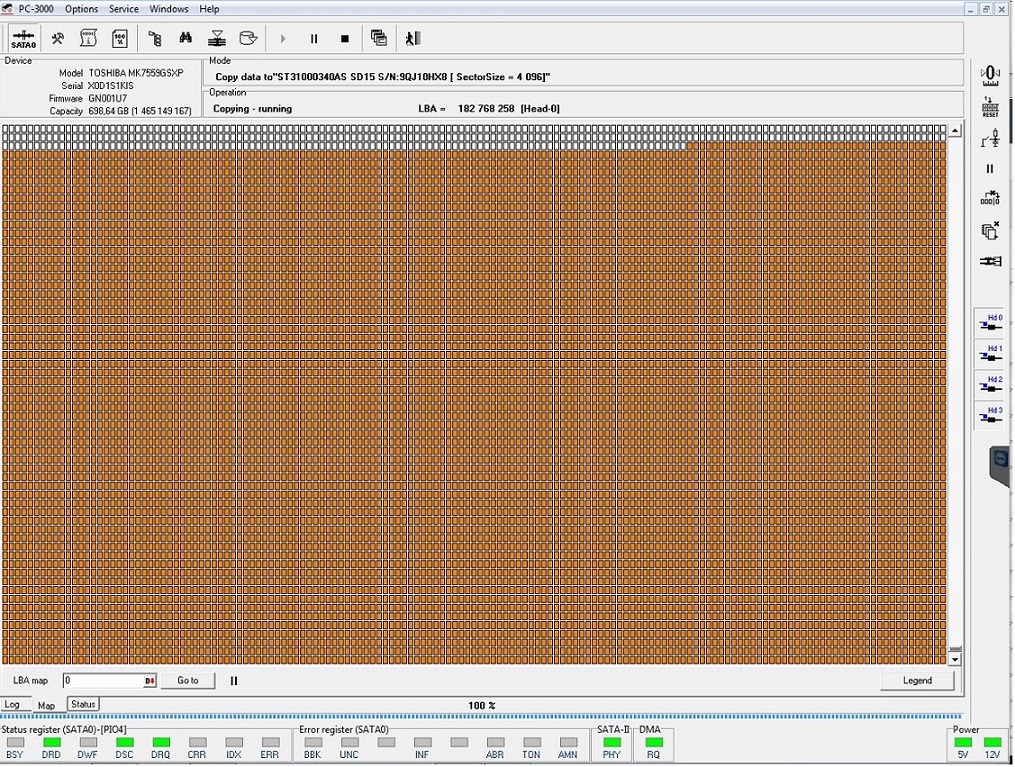Switch to the Log tab
The image size is (1015, 767).
pos(13,705)
